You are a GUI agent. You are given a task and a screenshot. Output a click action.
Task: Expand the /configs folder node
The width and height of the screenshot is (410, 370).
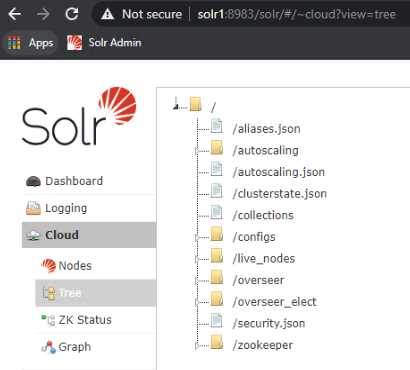tap(197, 238)
